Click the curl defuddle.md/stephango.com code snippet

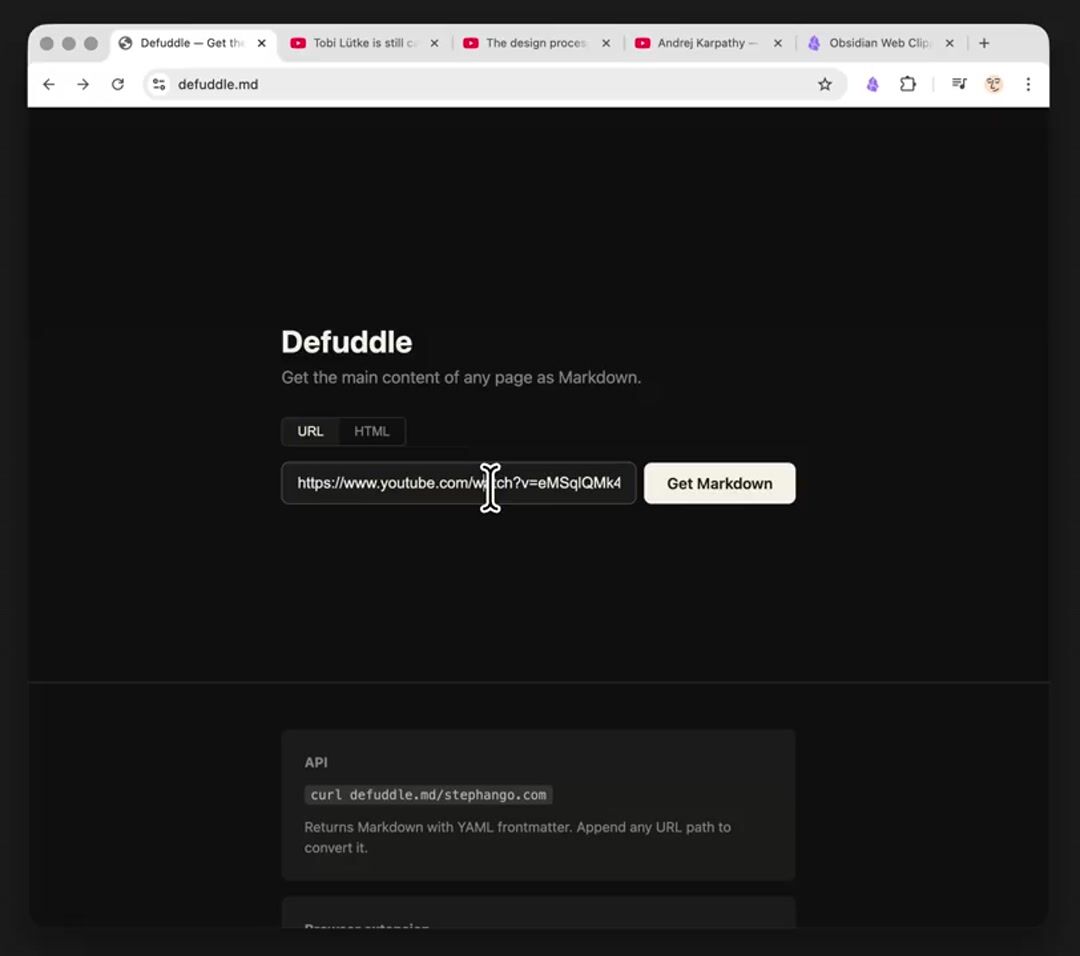pyautogui.click(x=428, y=795)
